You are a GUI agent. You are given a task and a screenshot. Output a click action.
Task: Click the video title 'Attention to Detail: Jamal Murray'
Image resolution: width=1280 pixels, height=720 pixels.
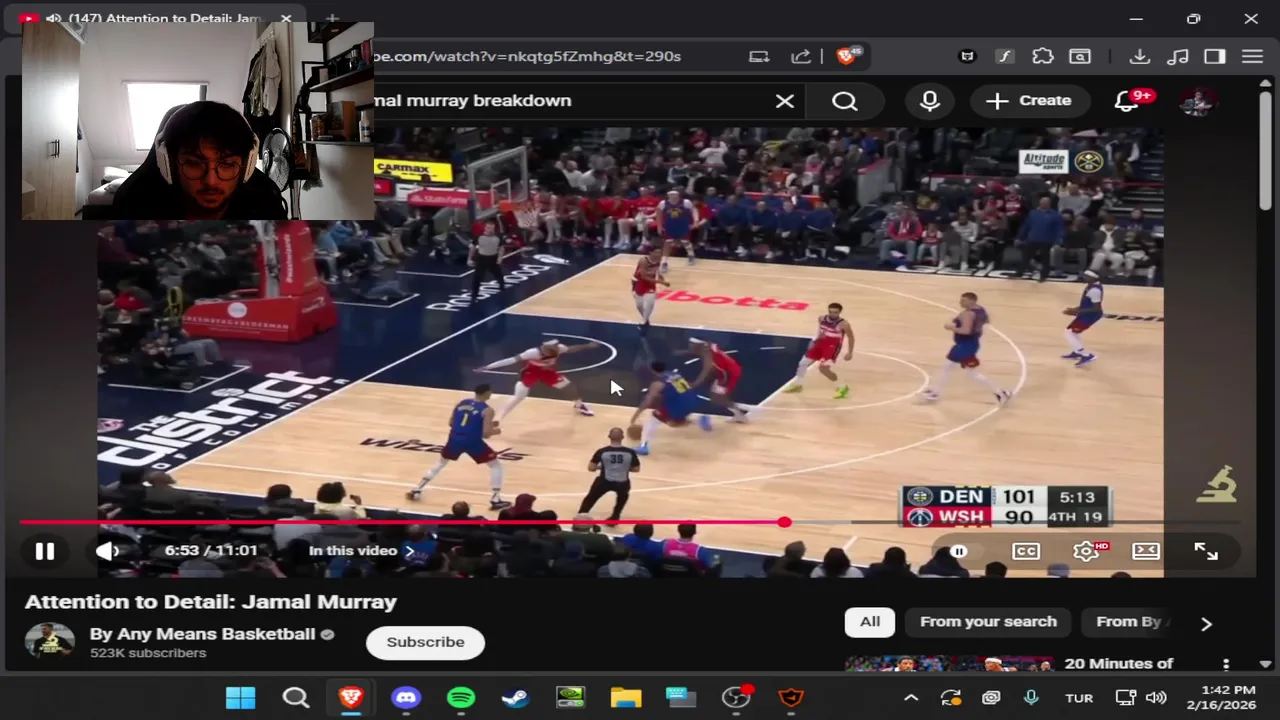[211, 602]
